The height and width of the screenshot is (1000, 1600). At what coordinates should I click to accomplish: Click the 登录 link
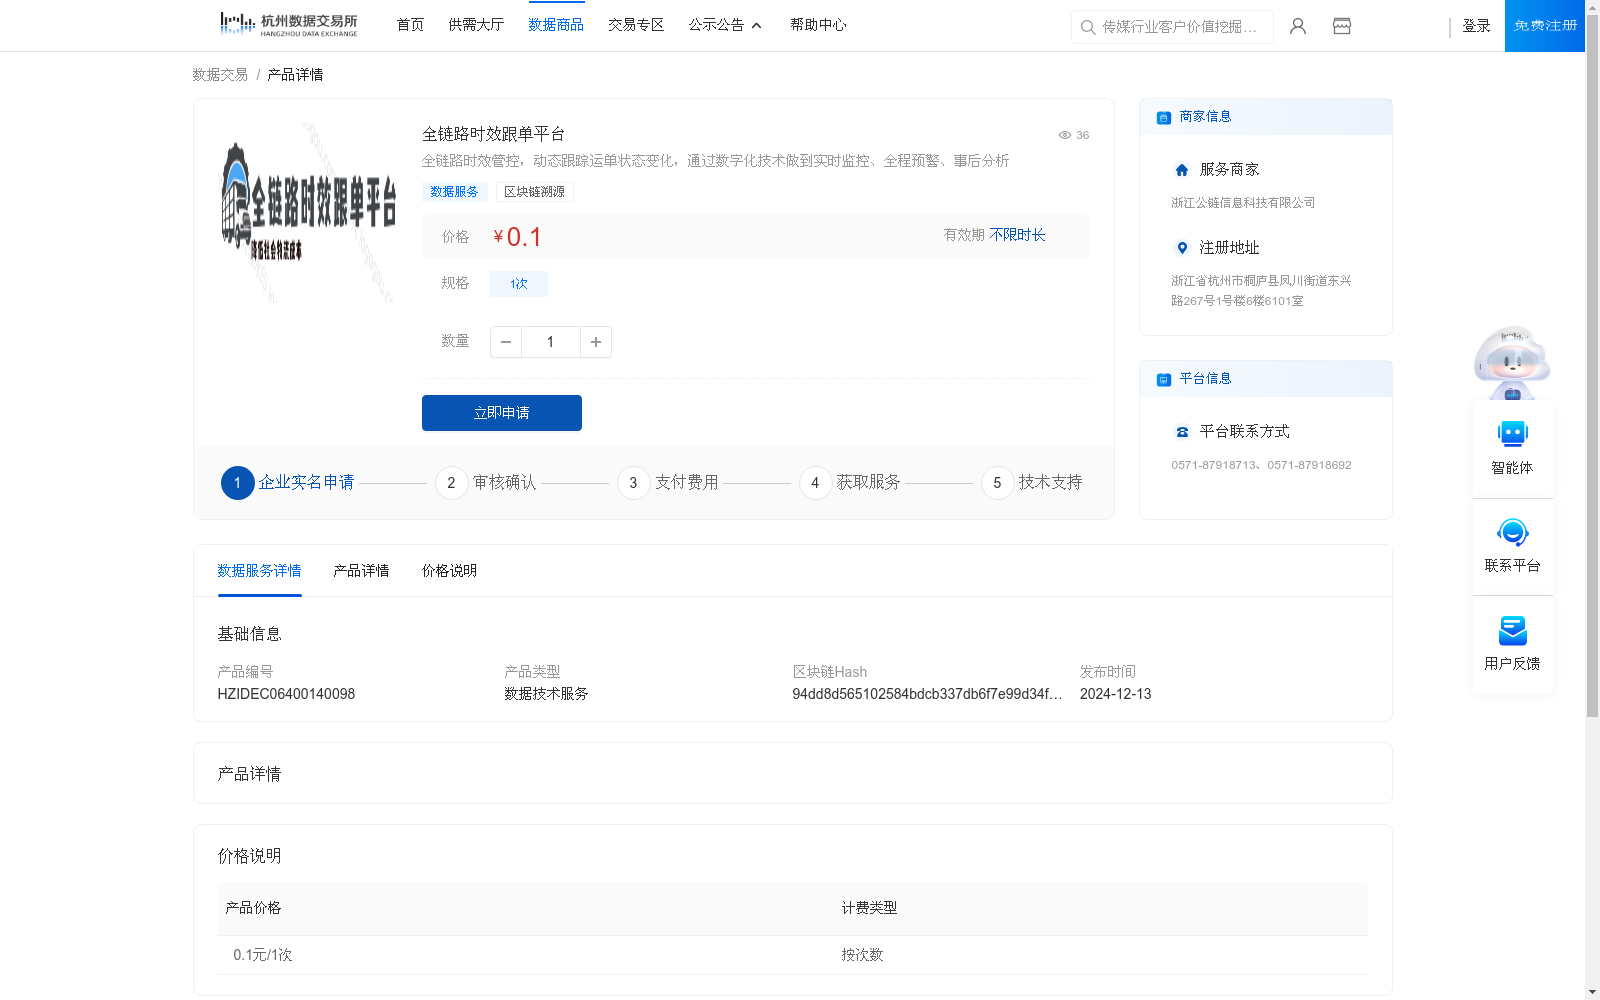click(1476, 26)
